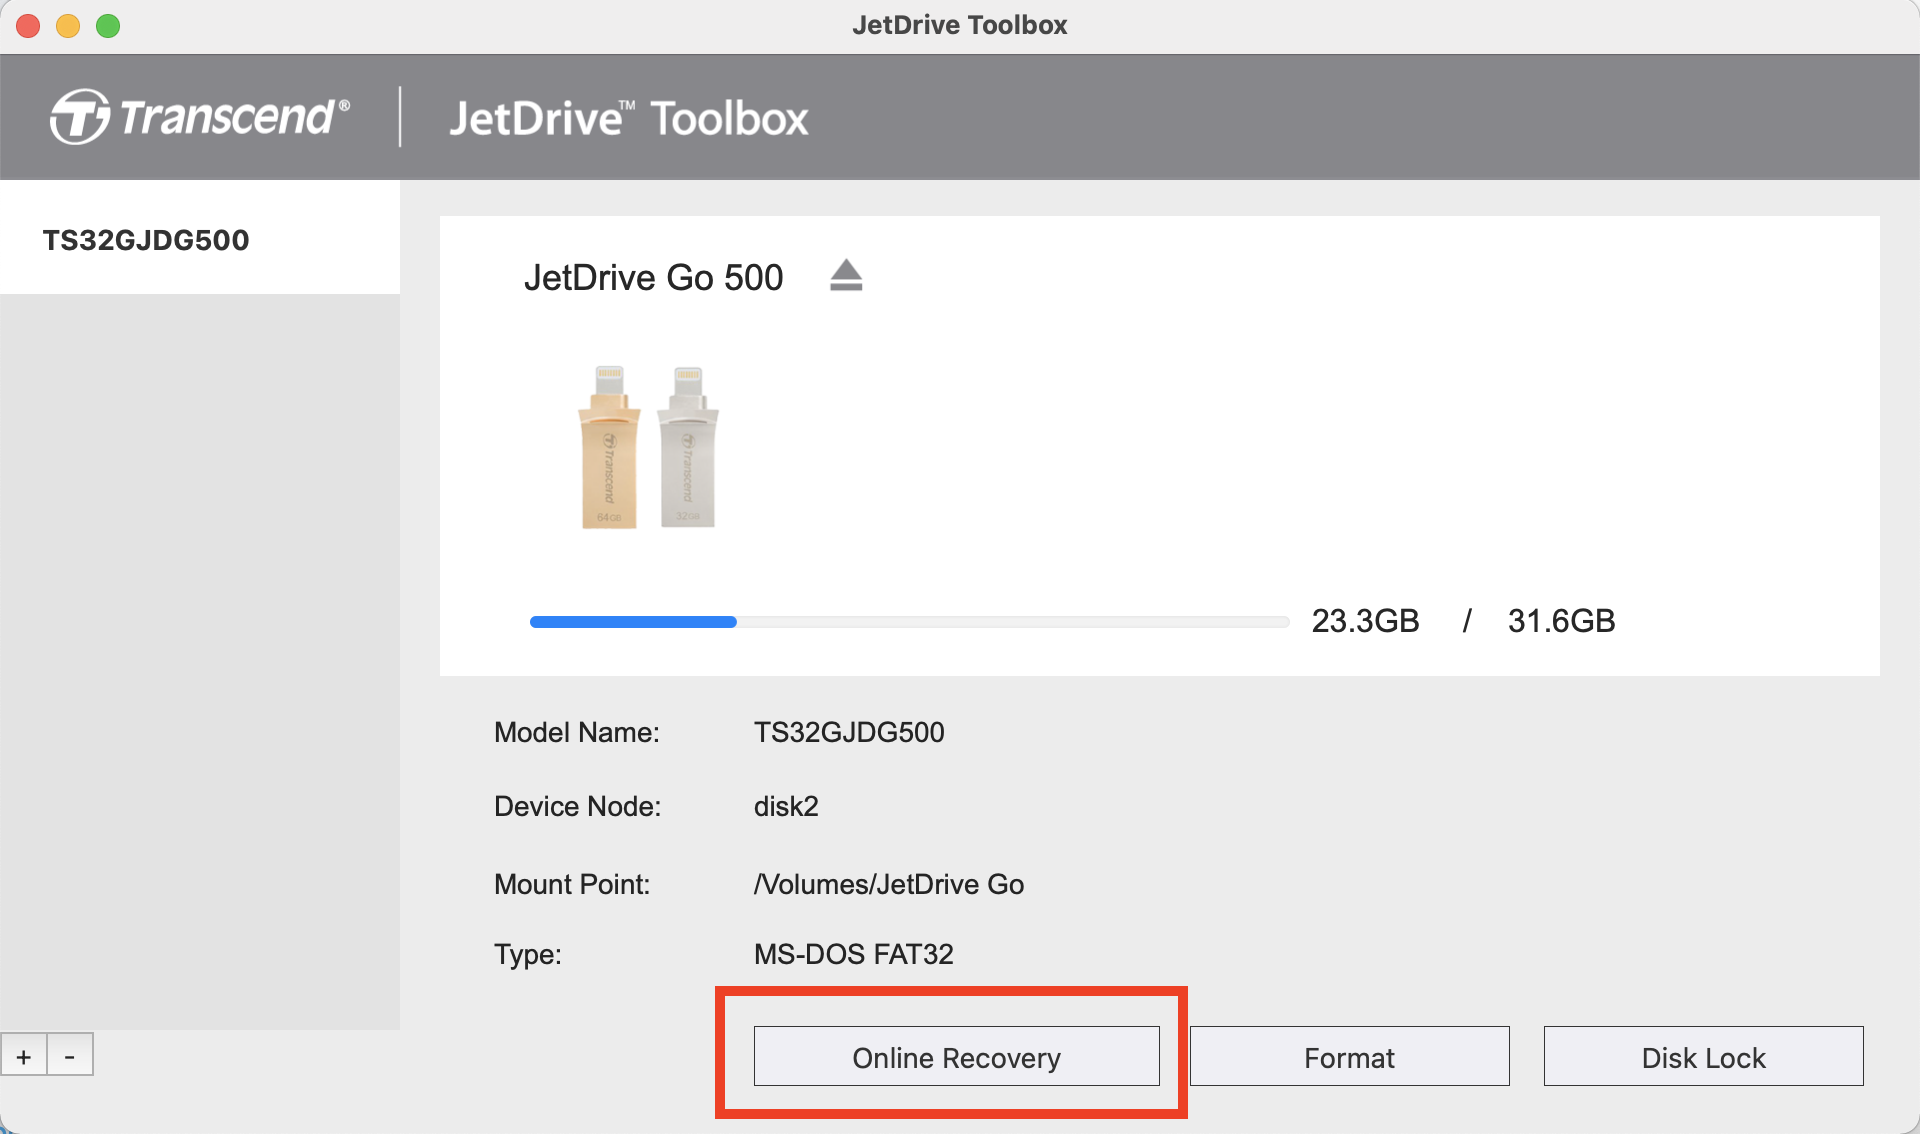
Task: Maximize the window with green button
Action: tap(108, 26)
